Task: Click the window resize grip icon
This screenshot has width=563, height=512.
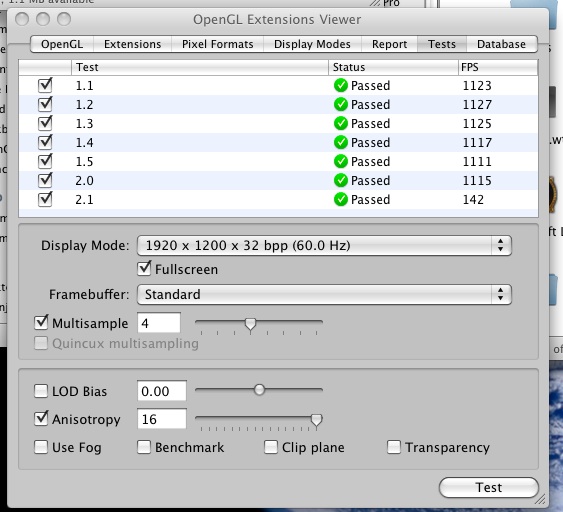Action: coord(540,499)
